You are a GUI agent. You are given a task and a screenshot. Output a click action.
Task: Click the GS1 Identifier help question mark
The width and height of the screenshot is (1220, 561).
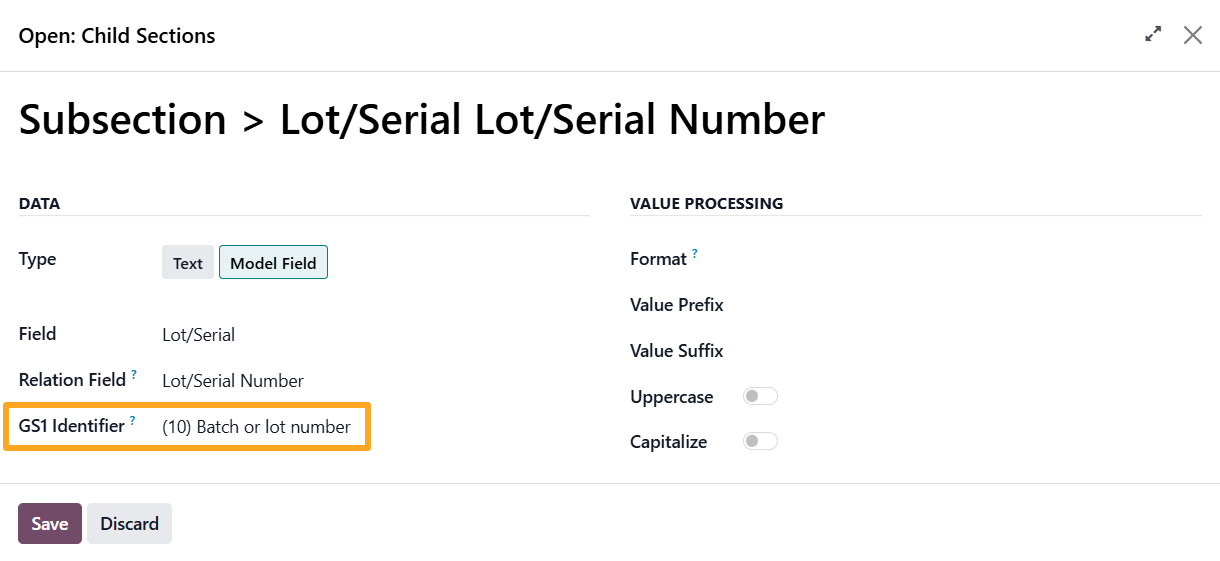click(132, 420)
